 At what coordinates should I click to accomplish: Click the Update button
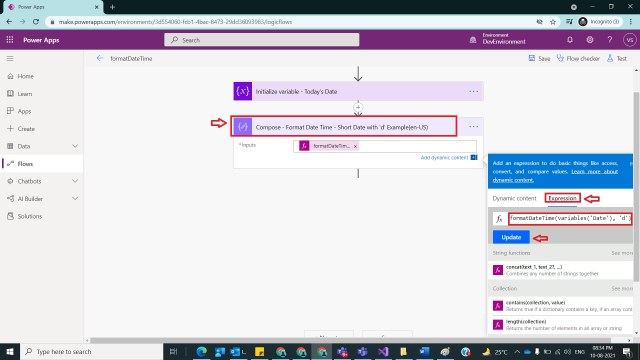pyautogui.click(x=511, y=237)
